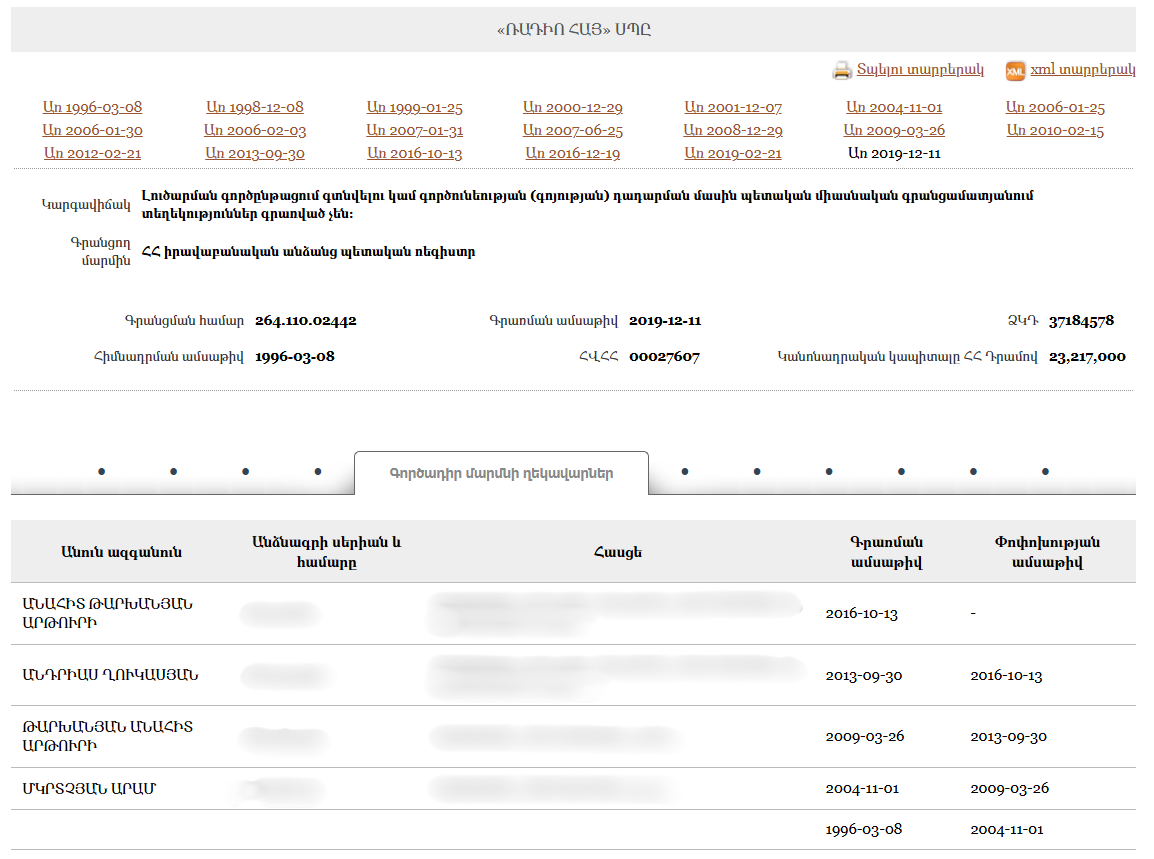Click the Գրանցման ամսաթիվ column header
Viewport: 1154px width, 859px height.
click(x=885, y=552)
